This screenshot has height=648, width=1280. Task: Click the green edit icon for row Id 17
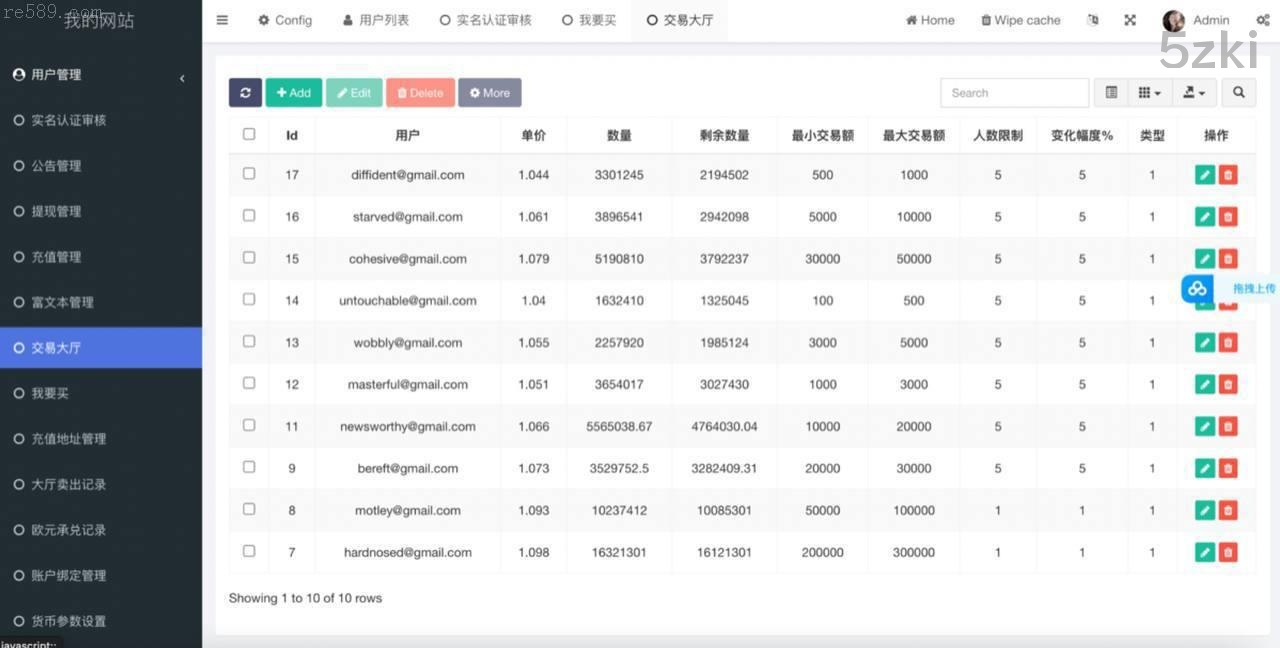tap(1204, 175)
